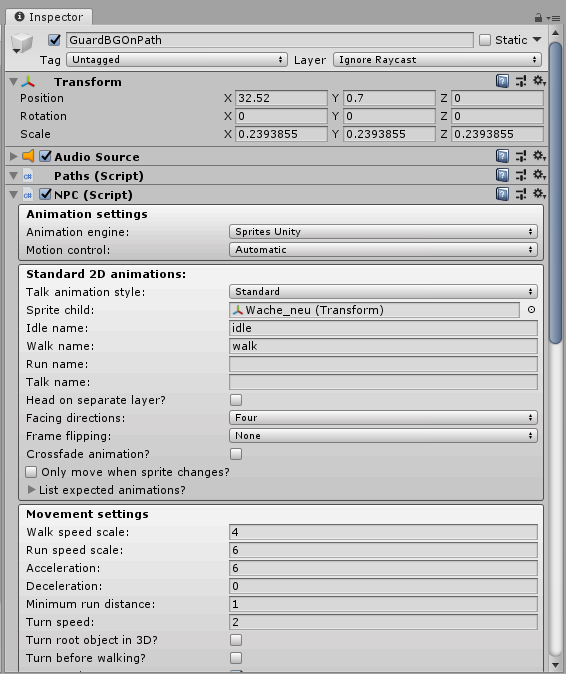The width and height of the screenshot is (566, 674).
Task: Open the Paths script gear settings menu
Action: (539, 175)
